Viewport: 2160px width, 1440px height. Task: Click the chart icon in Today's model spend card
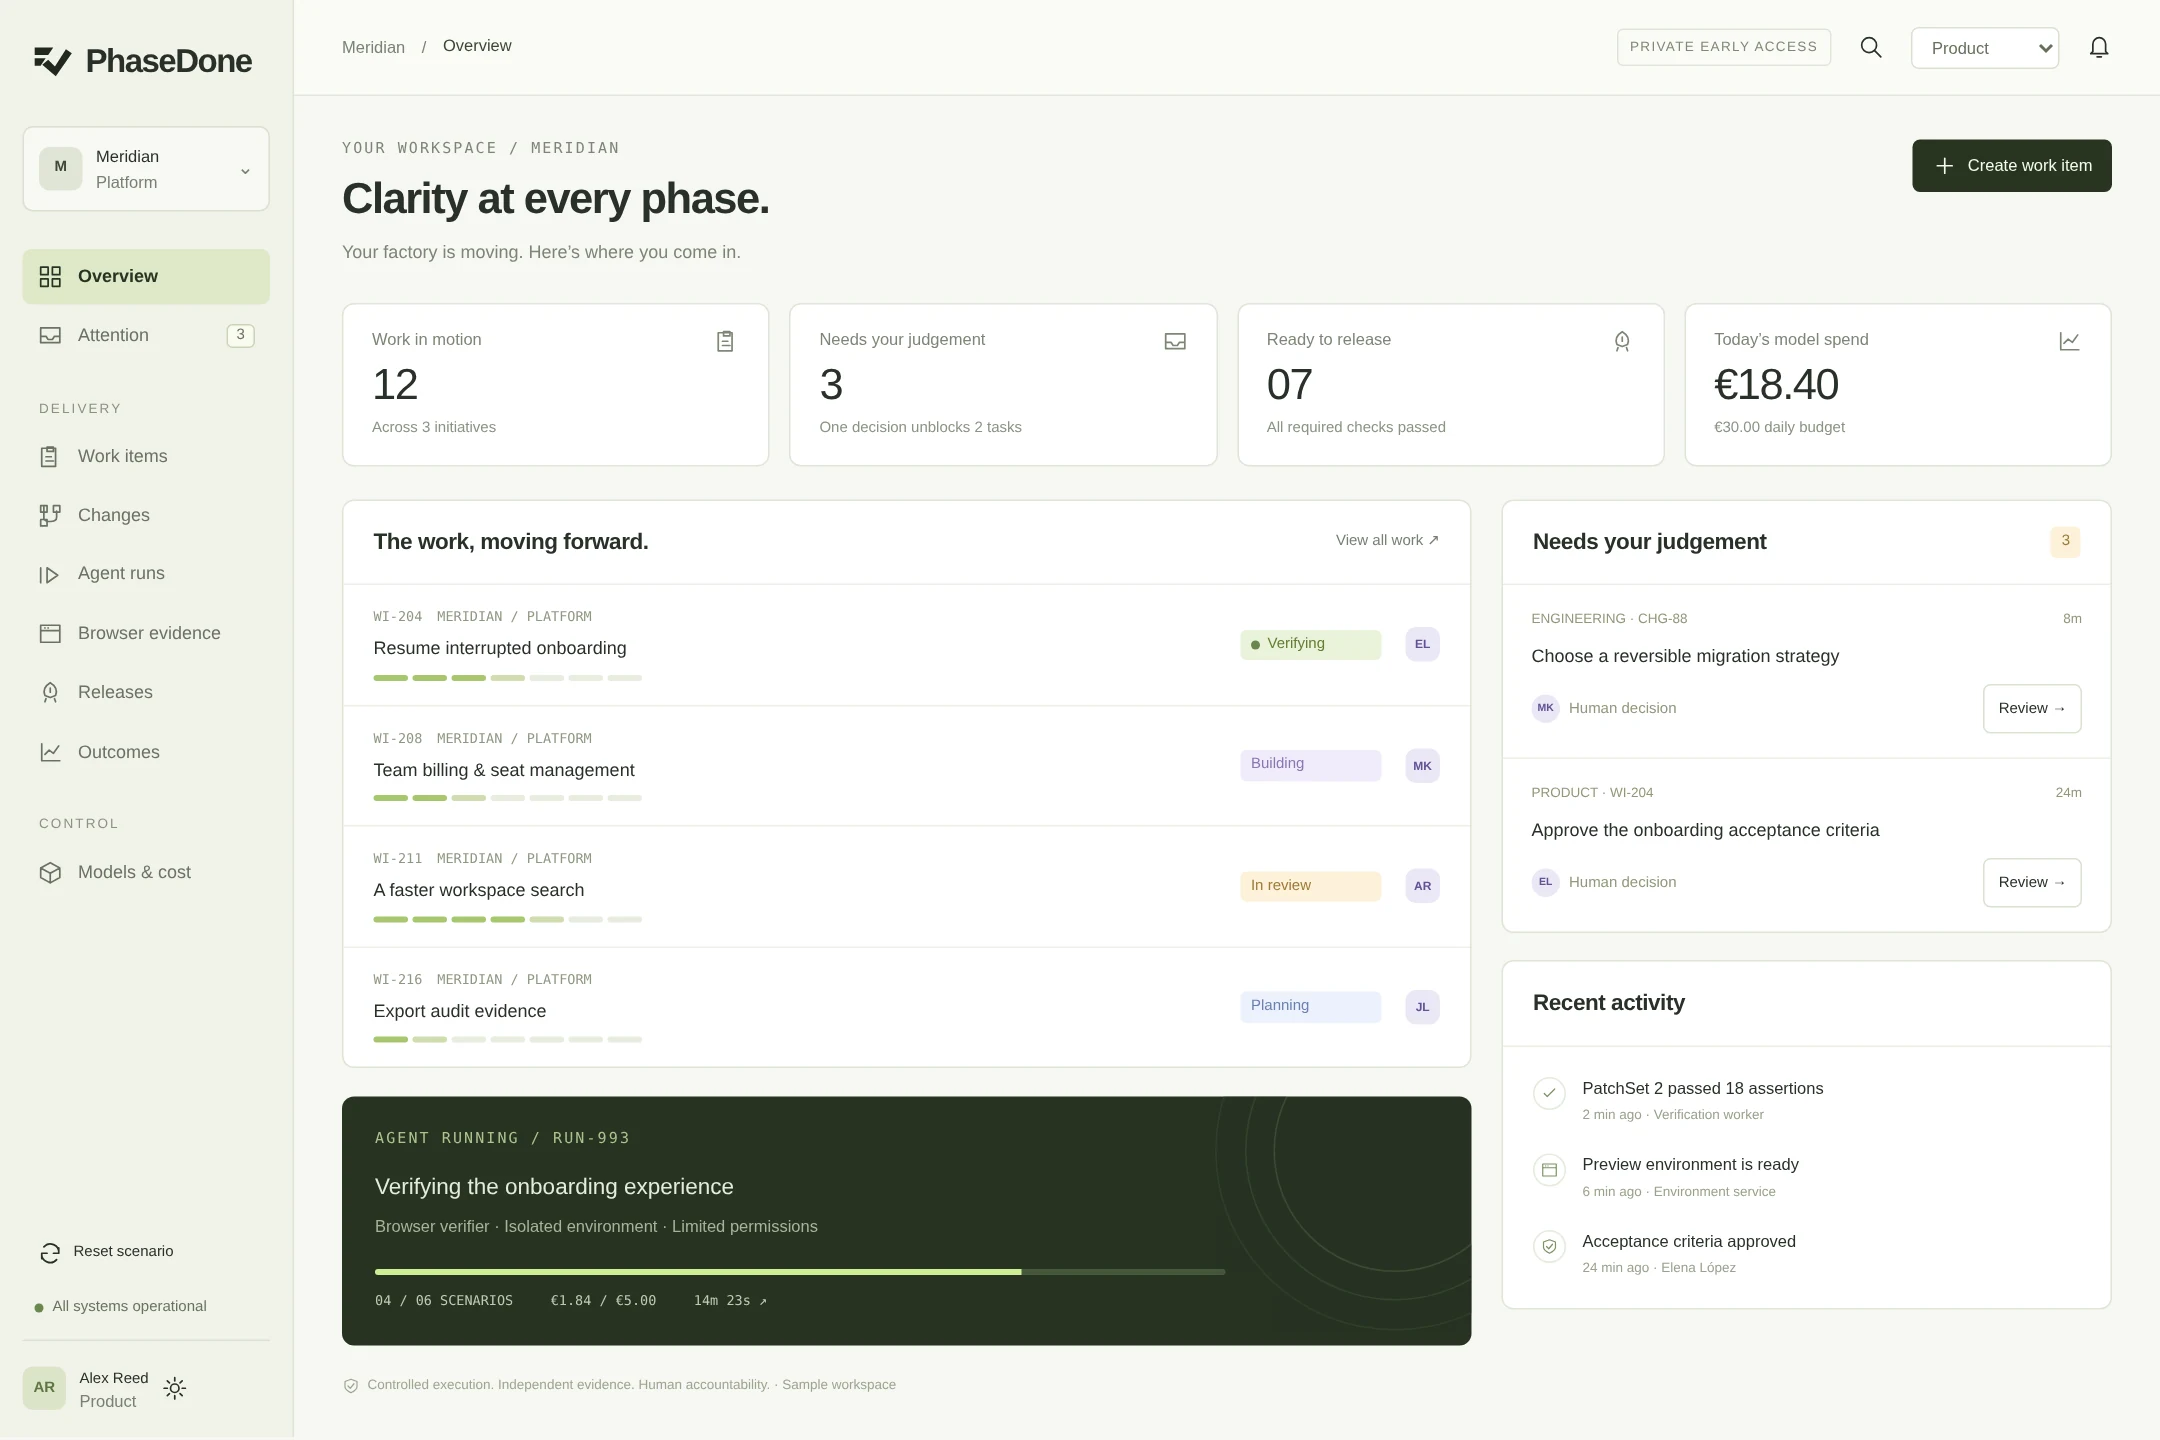(x=2069, y=341)
